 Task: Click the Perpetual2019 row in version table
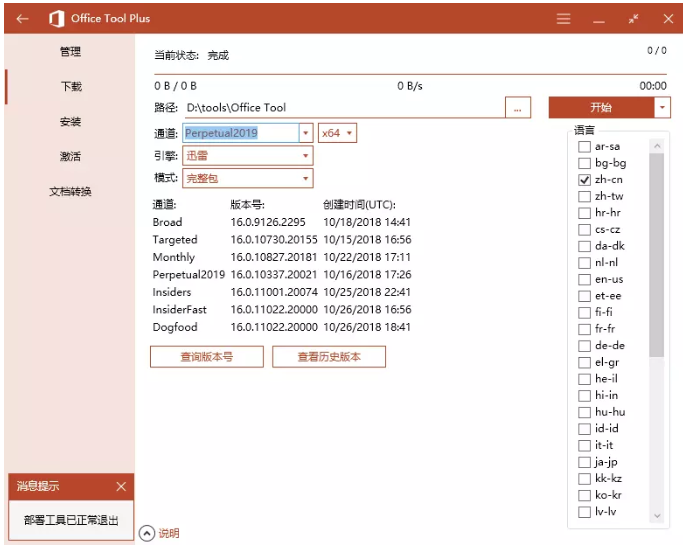point(282,274)
